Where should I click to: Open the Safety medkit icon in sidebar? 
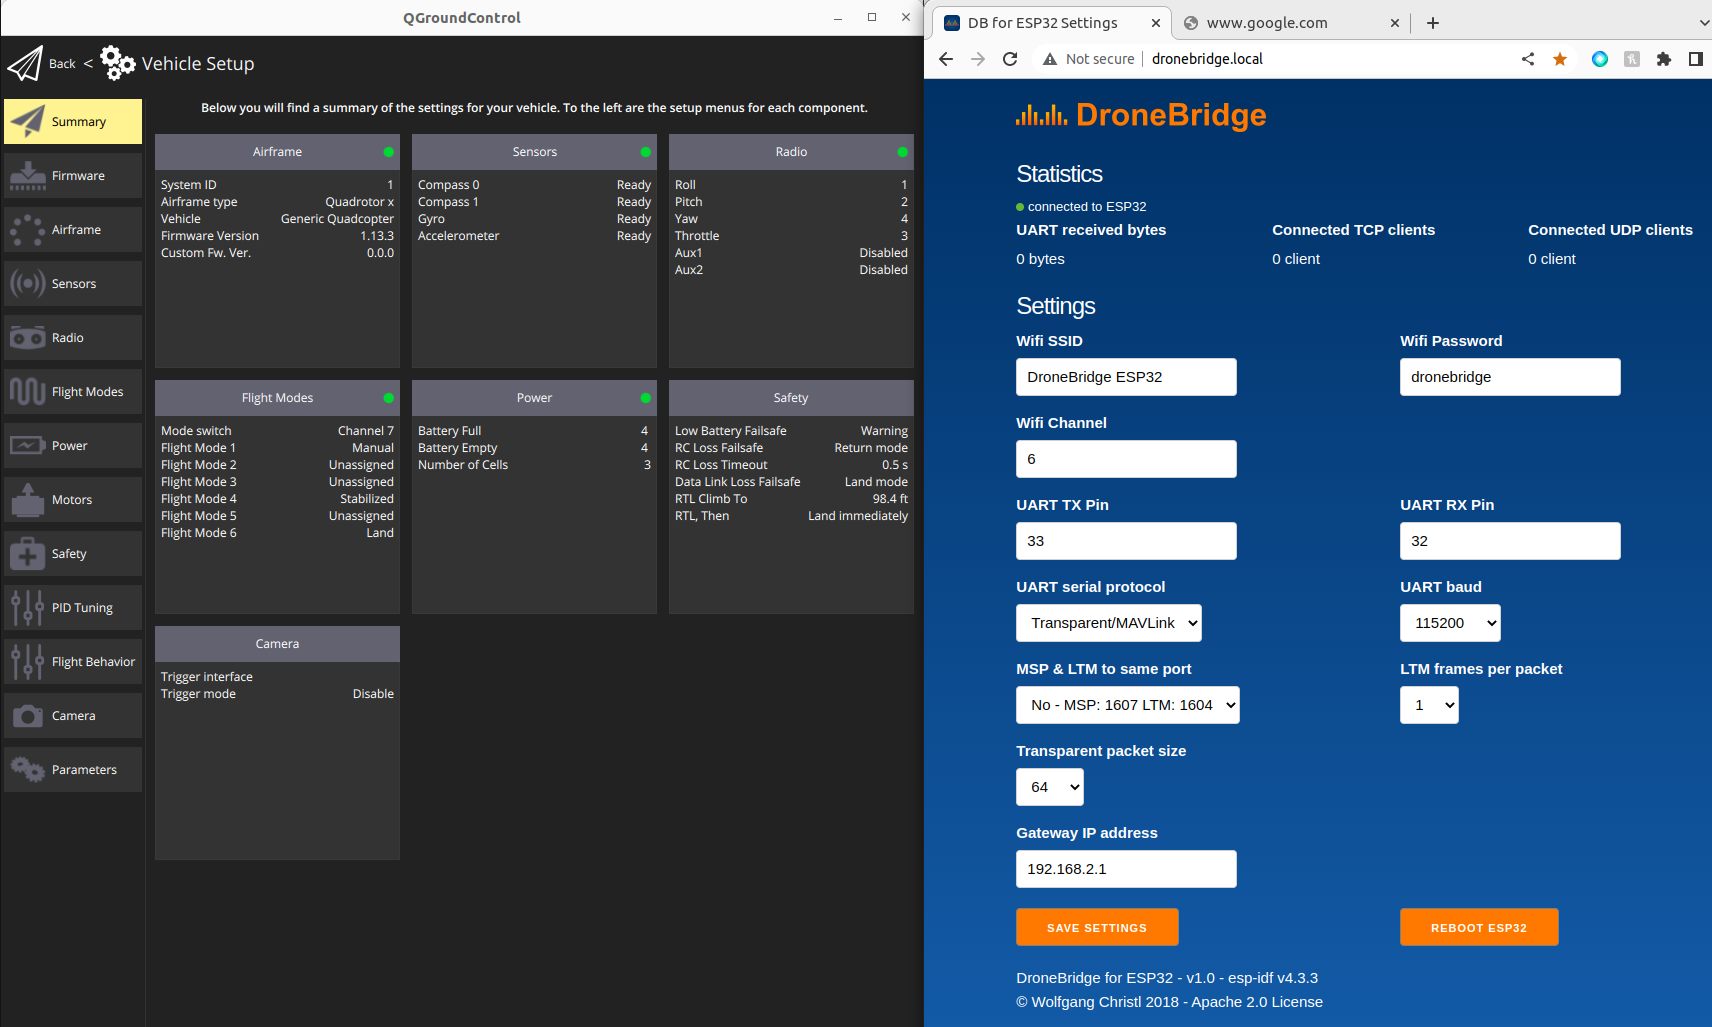[x=28, y=554]
